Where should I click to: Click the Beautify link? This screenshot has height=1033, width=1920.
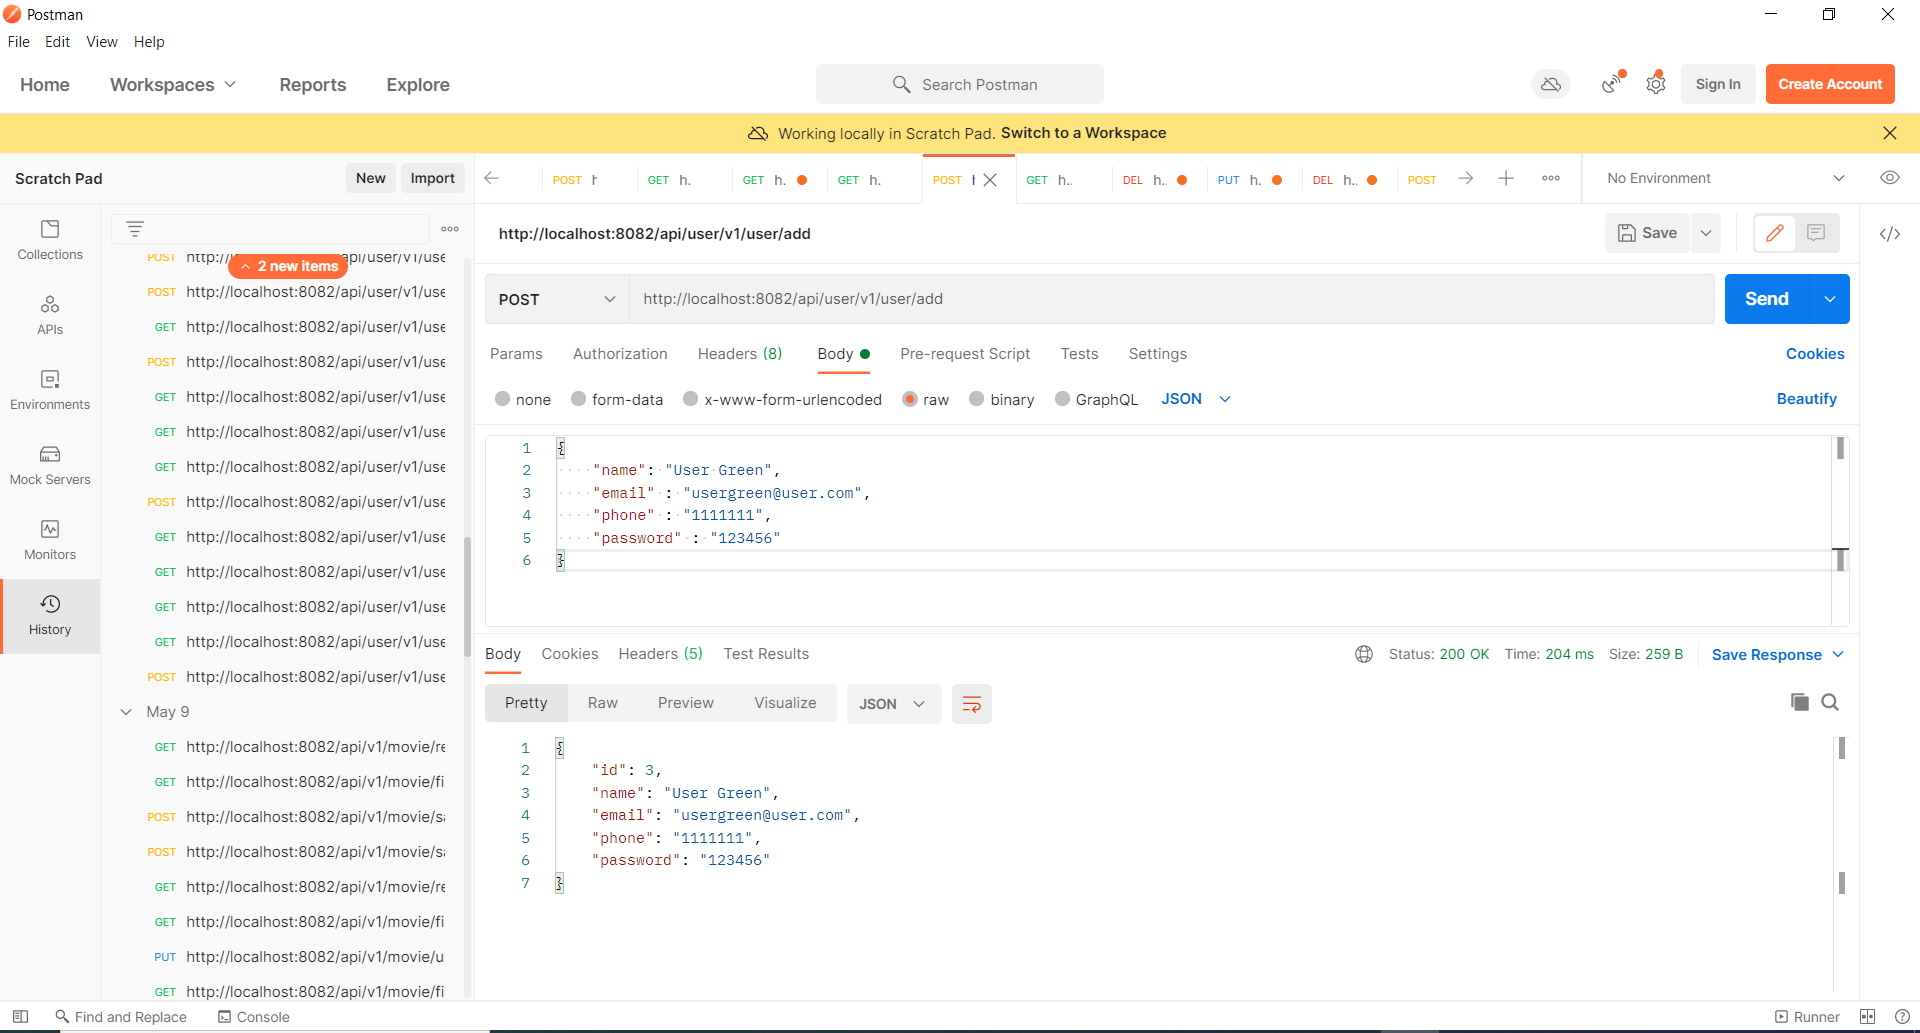tap(1806, 399)
